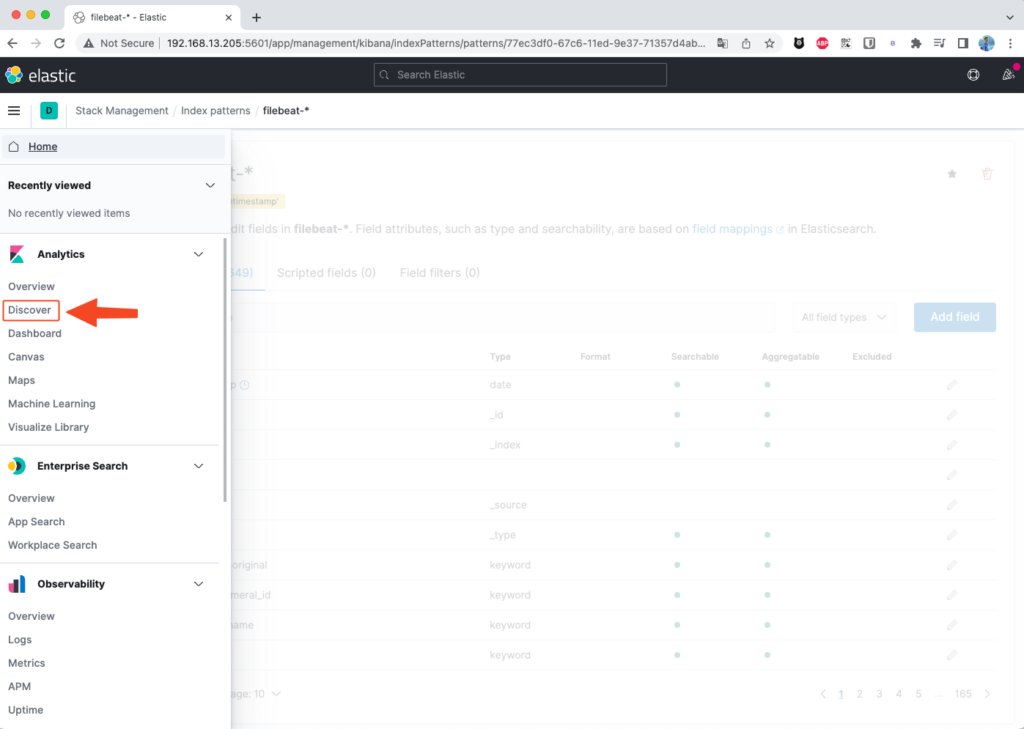The height and width of the screenshot is (729, 1024).
Task: Select the filebeat-* browser tab
Action: pyautogui.click(x=152, y=18)
